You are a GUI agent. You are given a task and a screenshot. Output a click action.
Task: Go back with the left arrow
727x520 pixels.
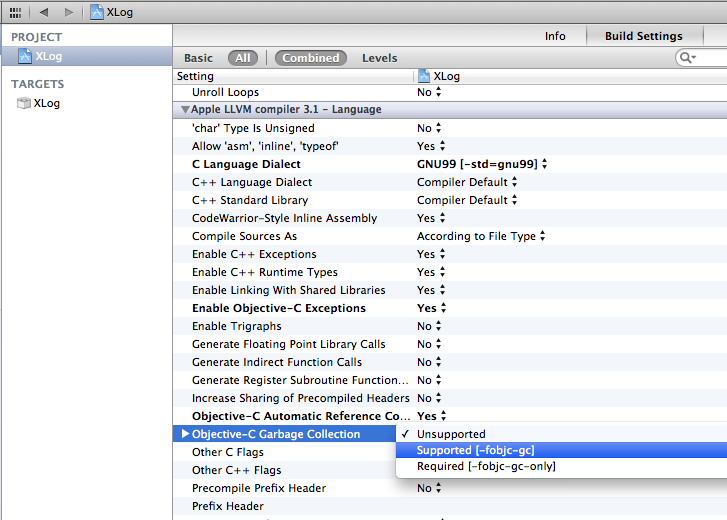[46, 12]
